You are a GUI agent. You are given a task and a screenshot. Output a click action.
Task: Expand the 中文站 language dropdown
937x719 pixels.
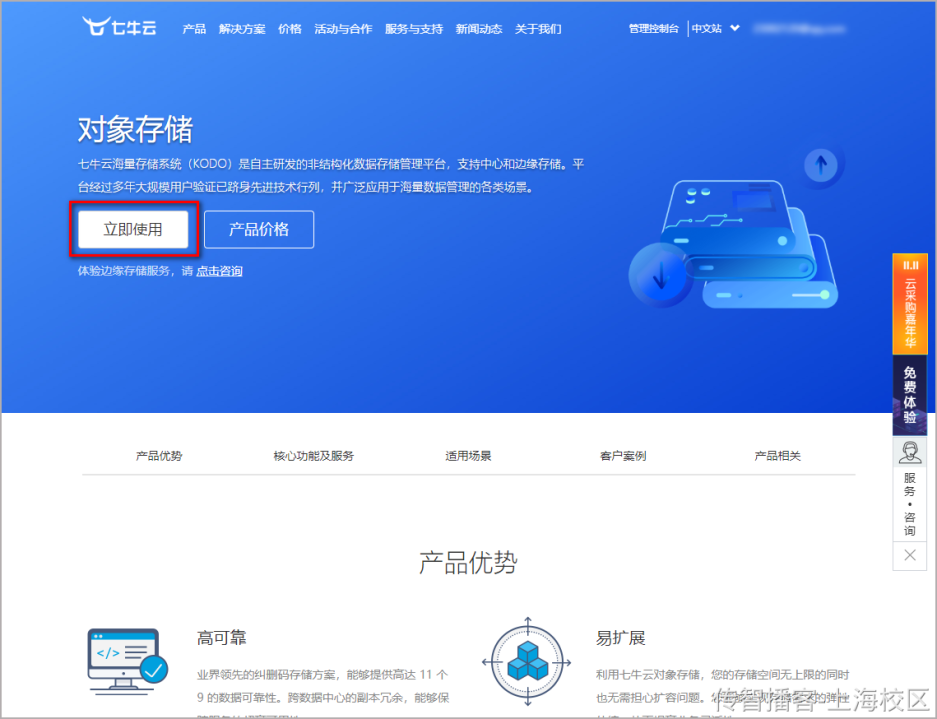click(x=715, y=28)
